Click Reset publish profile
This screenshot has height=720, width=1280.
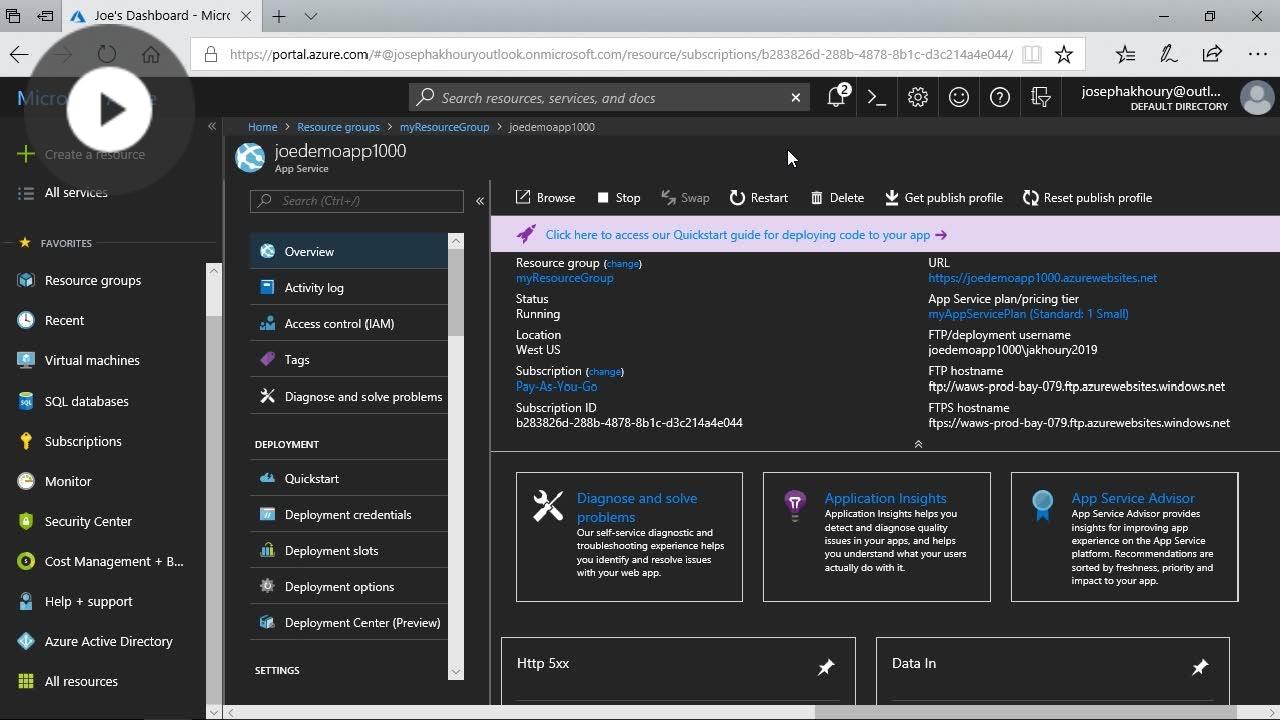pos(1087,198)
